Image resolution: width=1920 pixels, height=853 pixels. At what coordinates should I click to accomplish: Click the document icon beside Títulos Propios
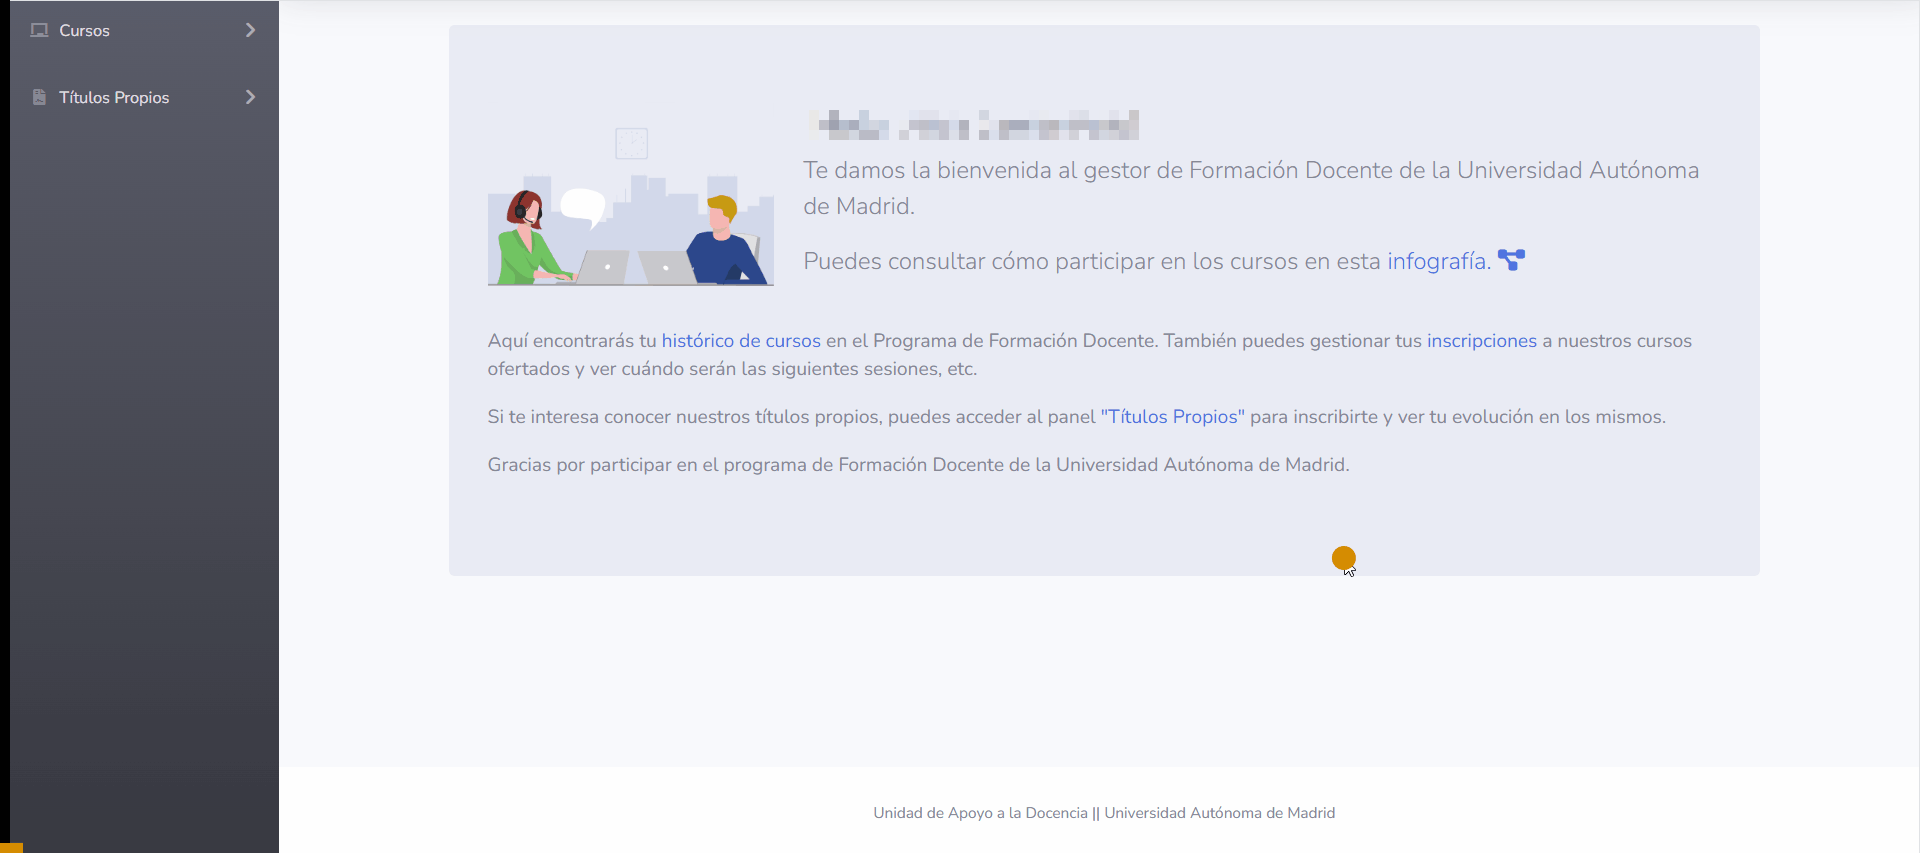pos(39,97)
